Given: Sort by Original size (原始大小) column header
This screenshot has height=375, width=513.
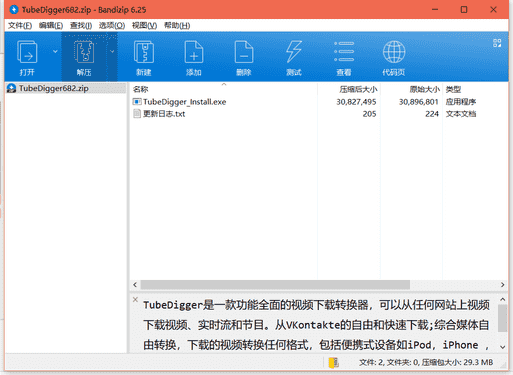Looking at the screenshot, I should click(411, 89).
